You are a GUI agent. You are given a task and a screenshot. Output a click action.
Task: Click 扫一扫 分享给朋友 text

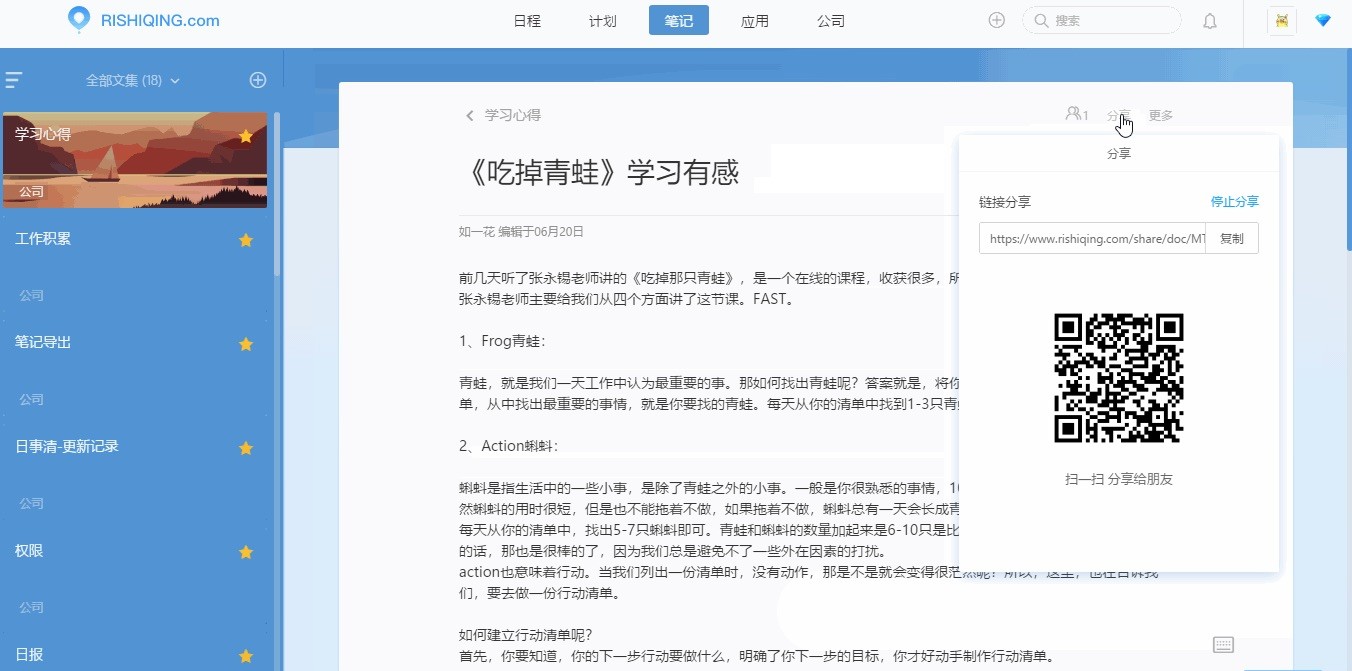(1119, 480)
